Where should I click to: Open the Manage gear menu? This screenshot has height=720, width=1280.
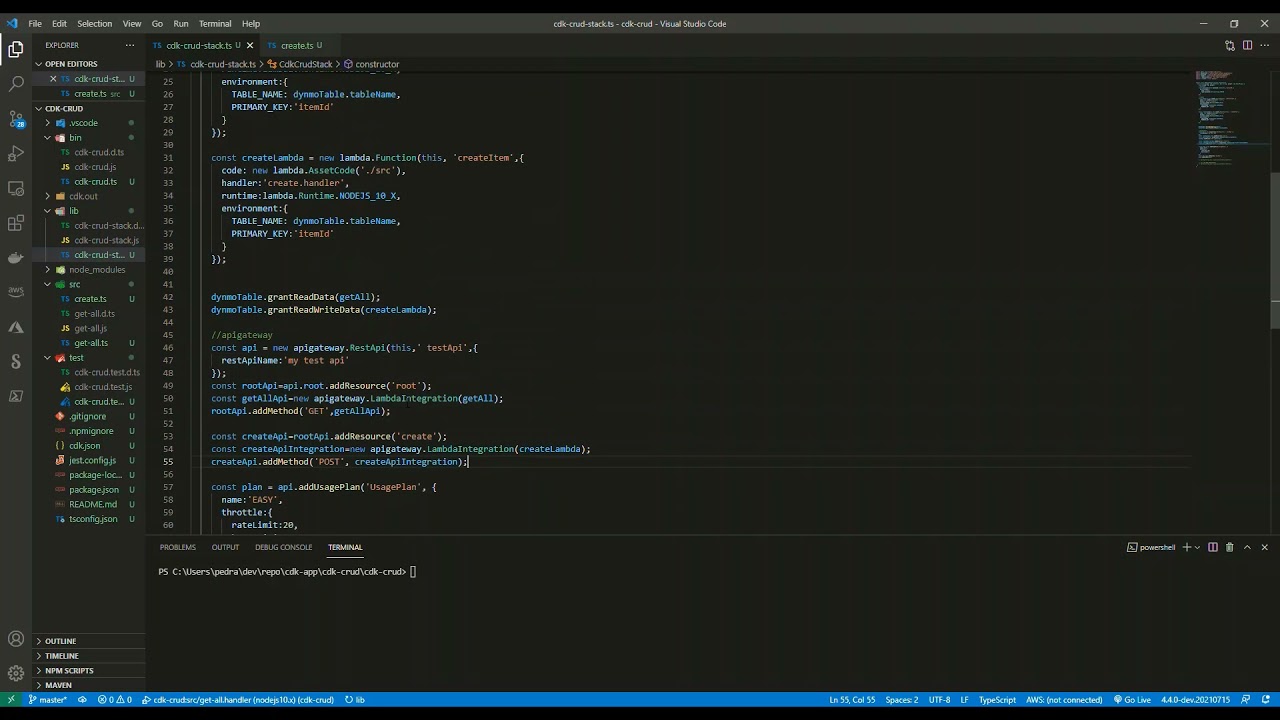(16, 673)
